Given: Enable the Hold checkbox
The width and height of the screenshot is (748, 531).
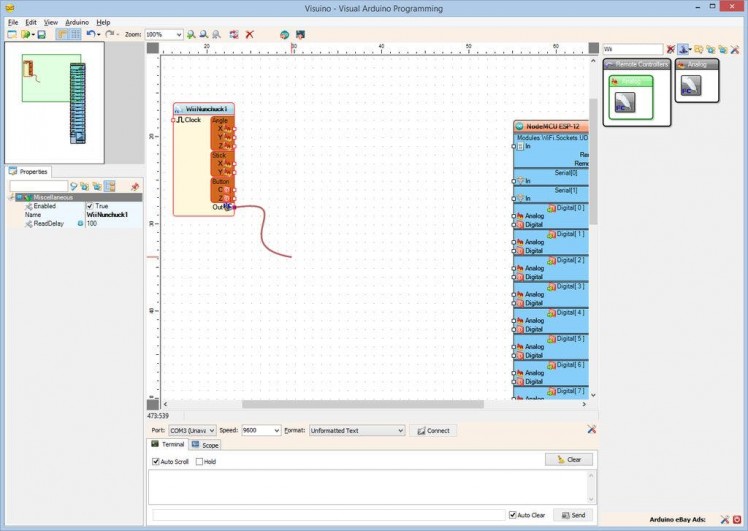Looking at the screenshot, I should (199, 461).
